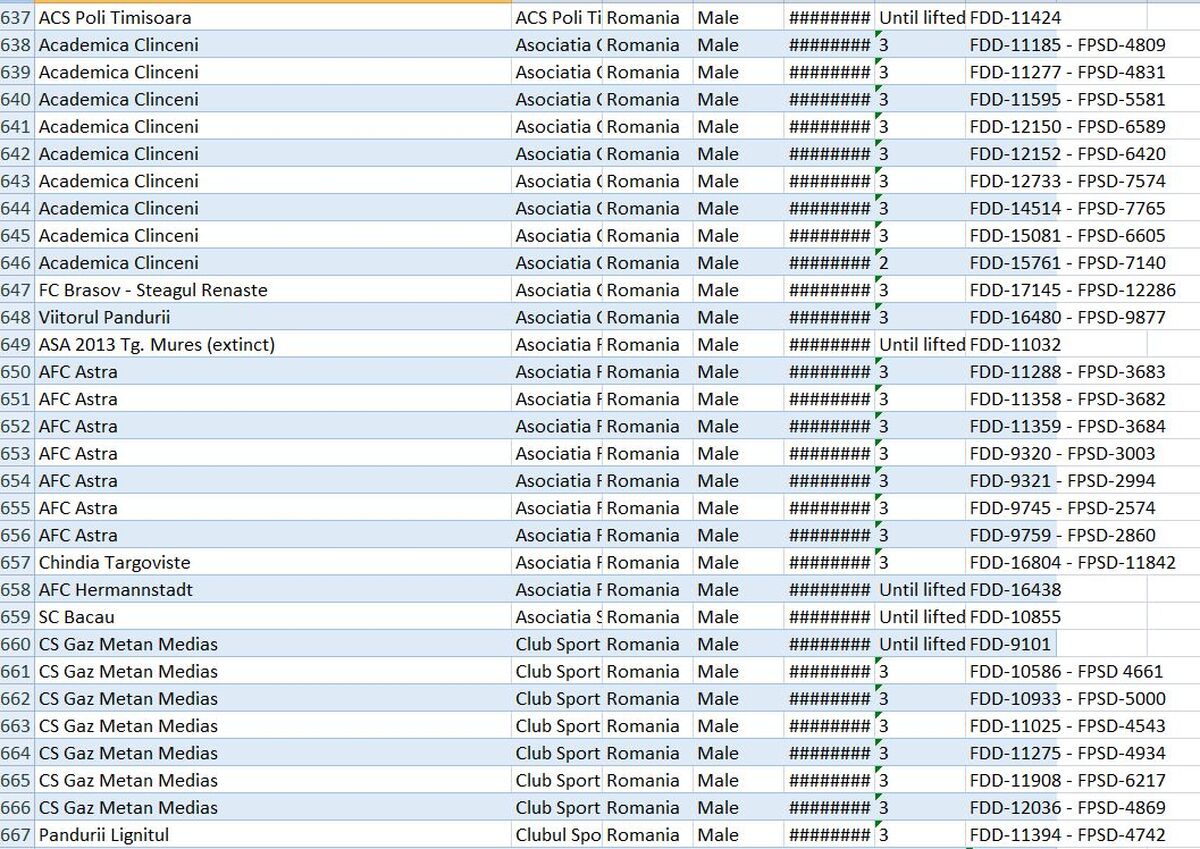This screenshot has width=1200, height=849.
Task: Select the row 649 header
Action: coord(17,344)
